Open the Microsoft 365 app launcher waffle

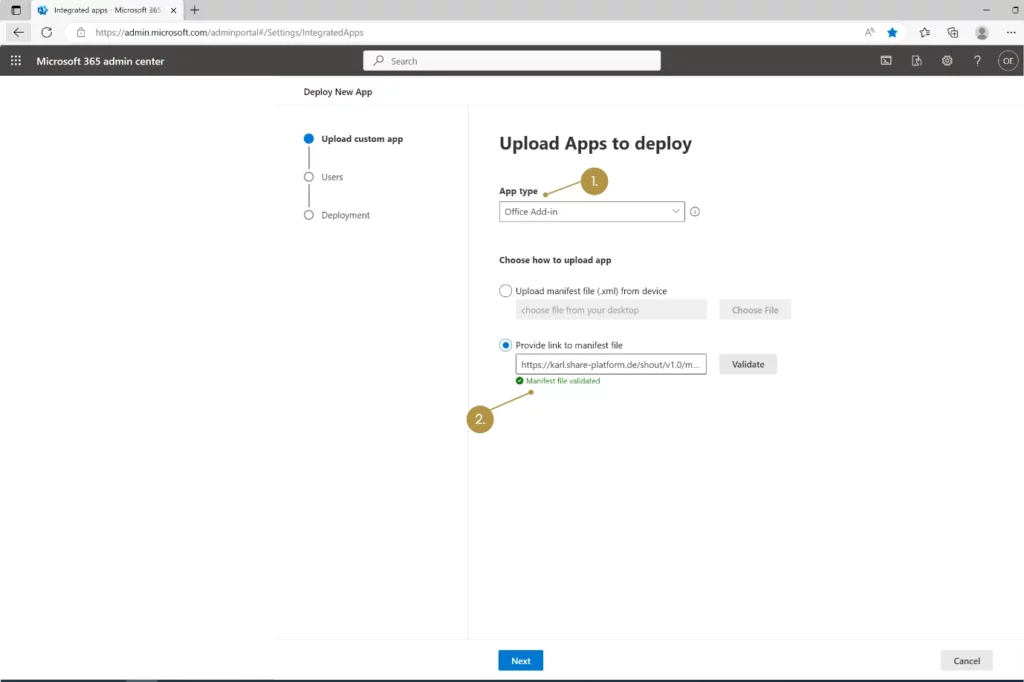coord(16,61)
